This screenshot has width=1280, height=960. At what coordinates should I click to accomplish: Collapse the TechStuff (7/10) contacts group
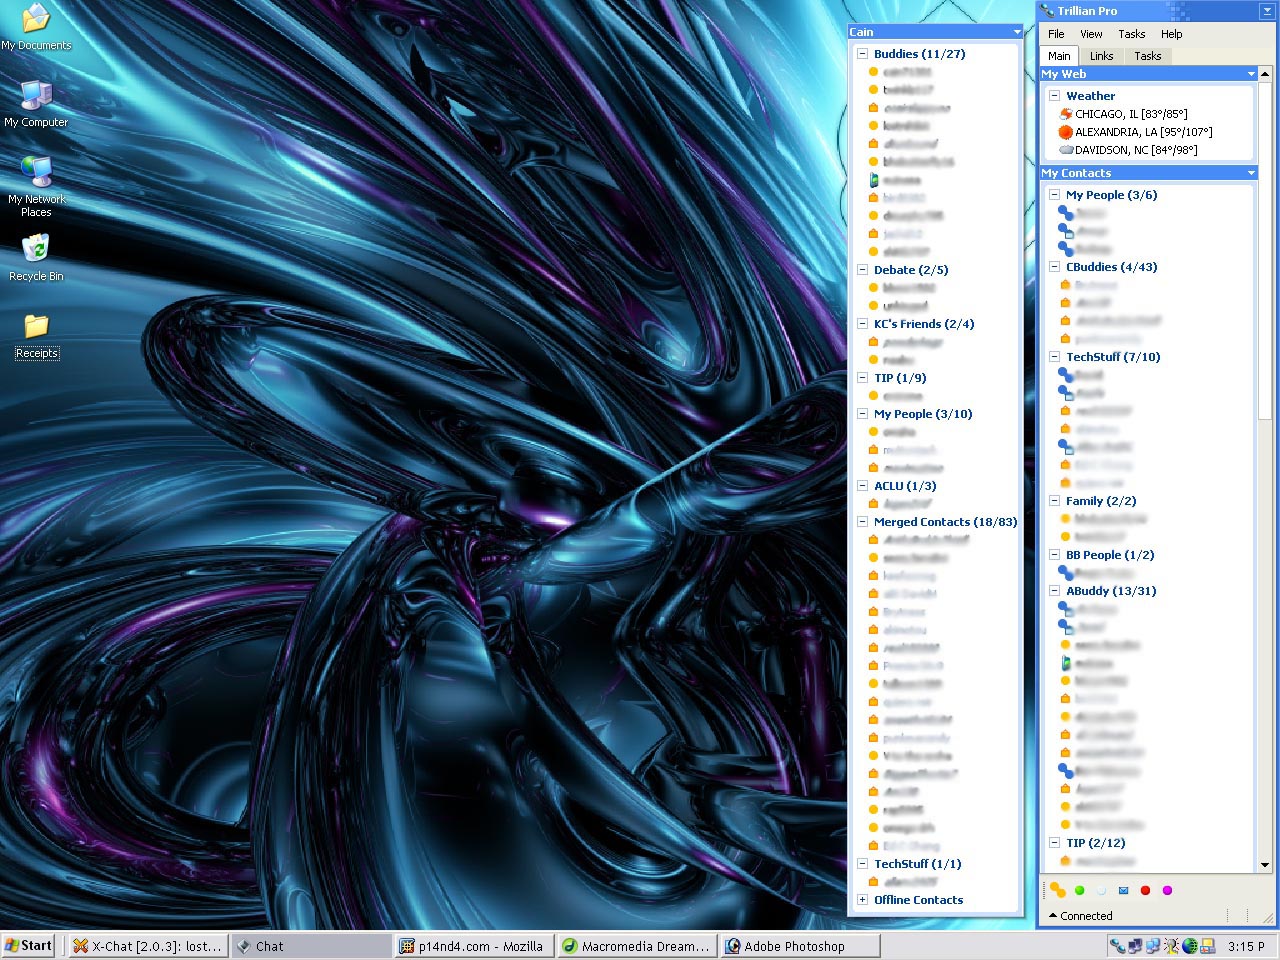tap(1054, 356)
